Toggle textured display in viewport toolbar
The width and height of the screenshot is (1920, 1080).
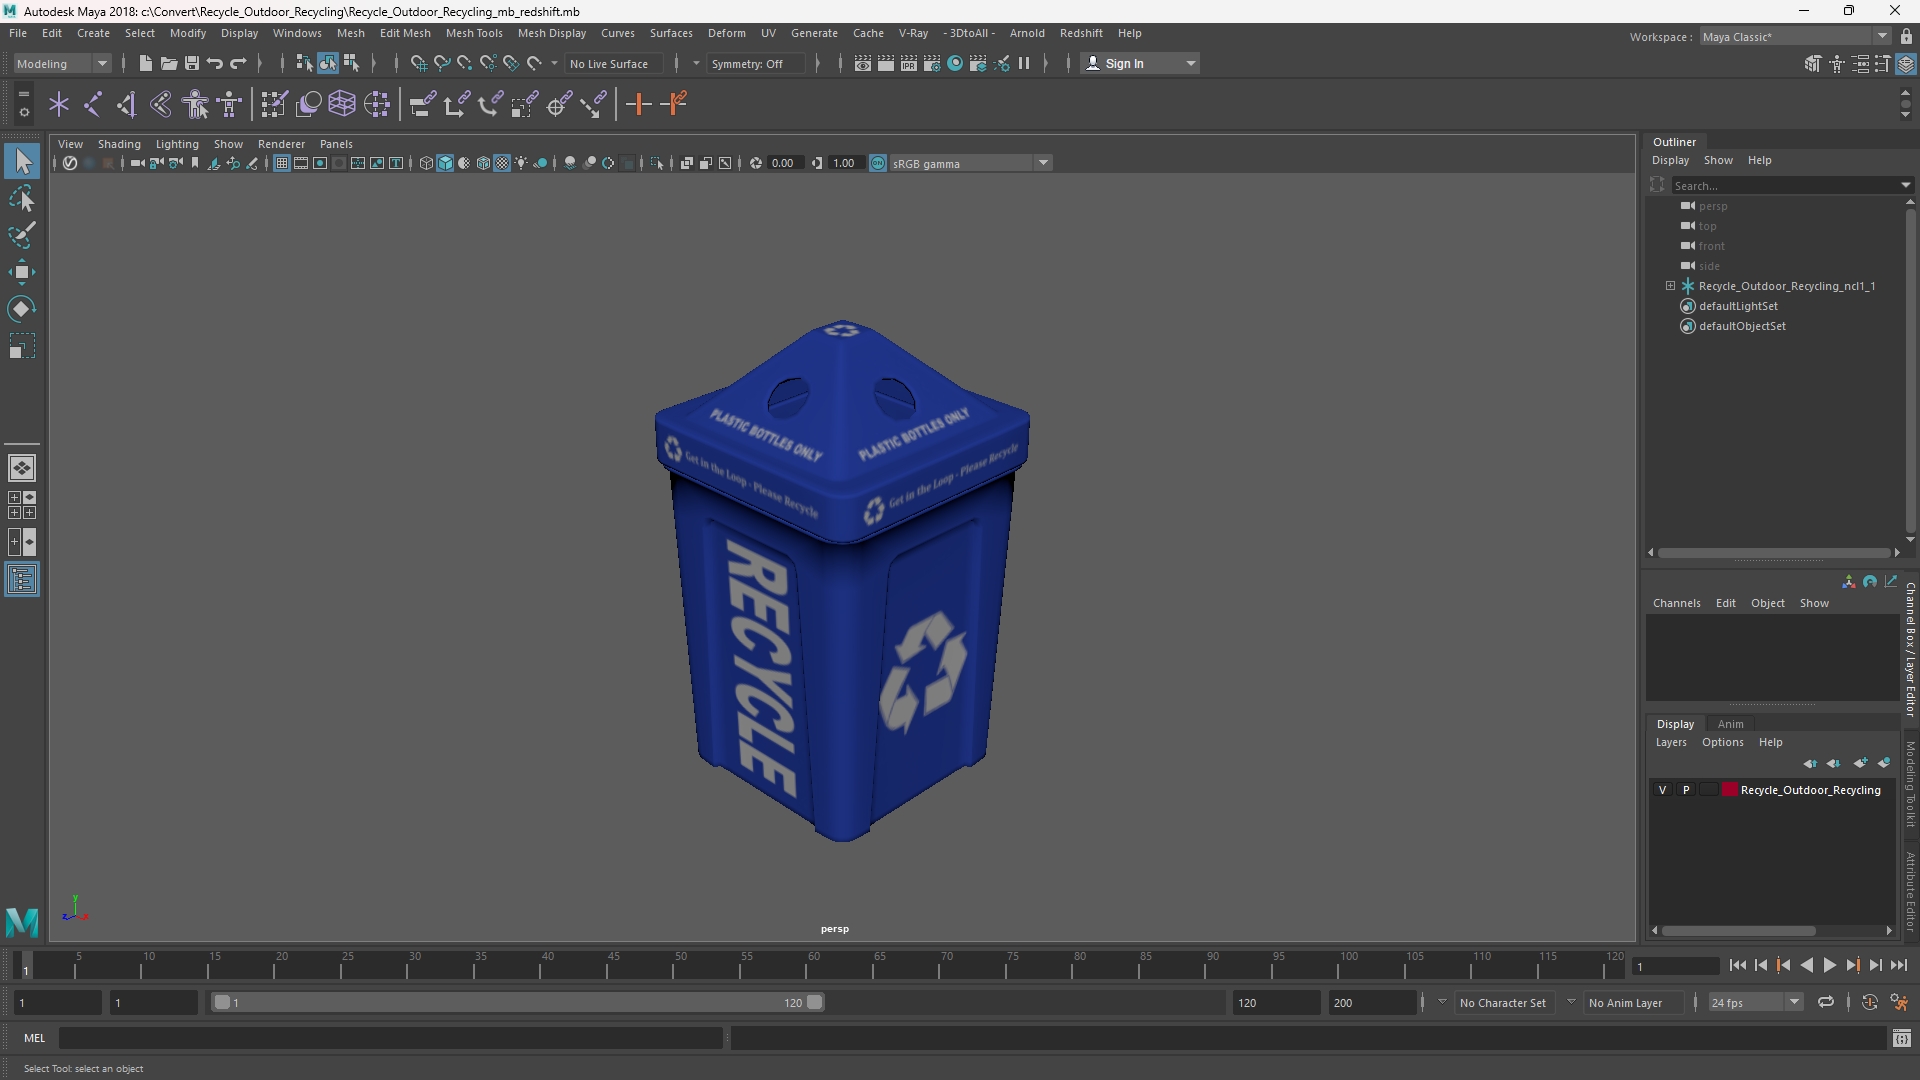(x=503, y=163)
